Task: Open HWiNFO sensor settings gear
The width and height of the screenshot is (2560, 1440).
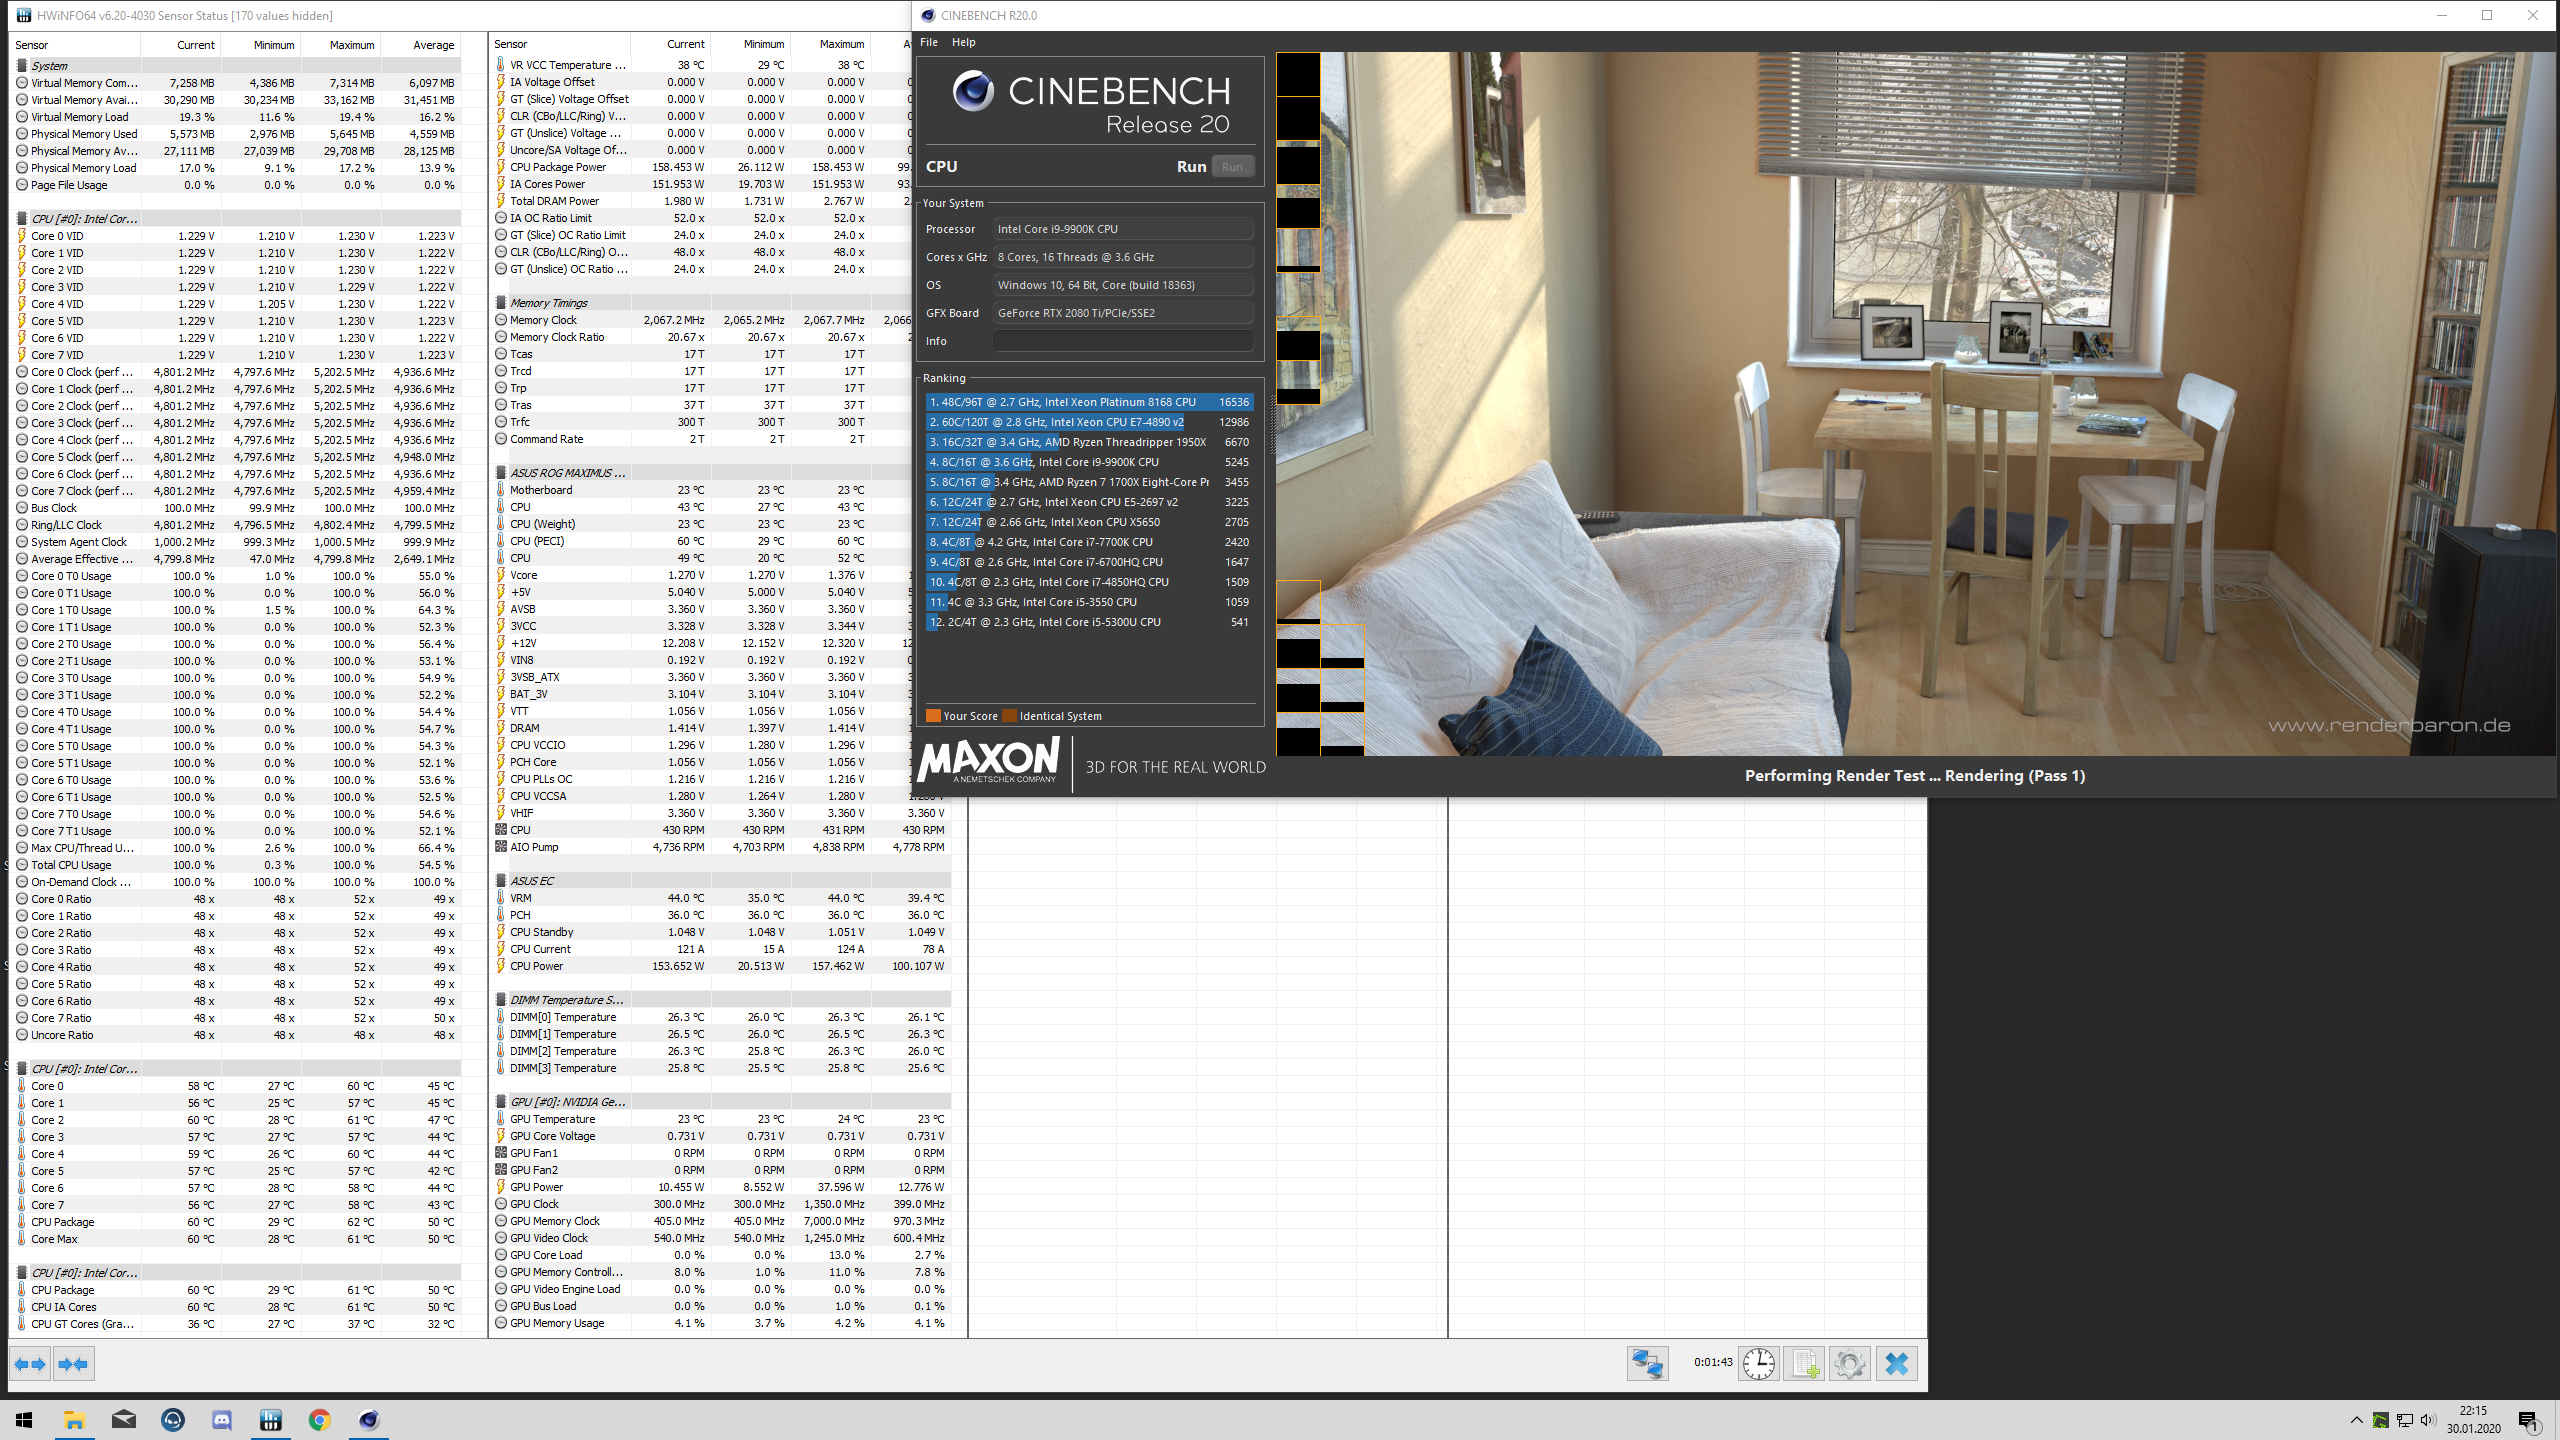Action: click(x=1849, y=1364)
